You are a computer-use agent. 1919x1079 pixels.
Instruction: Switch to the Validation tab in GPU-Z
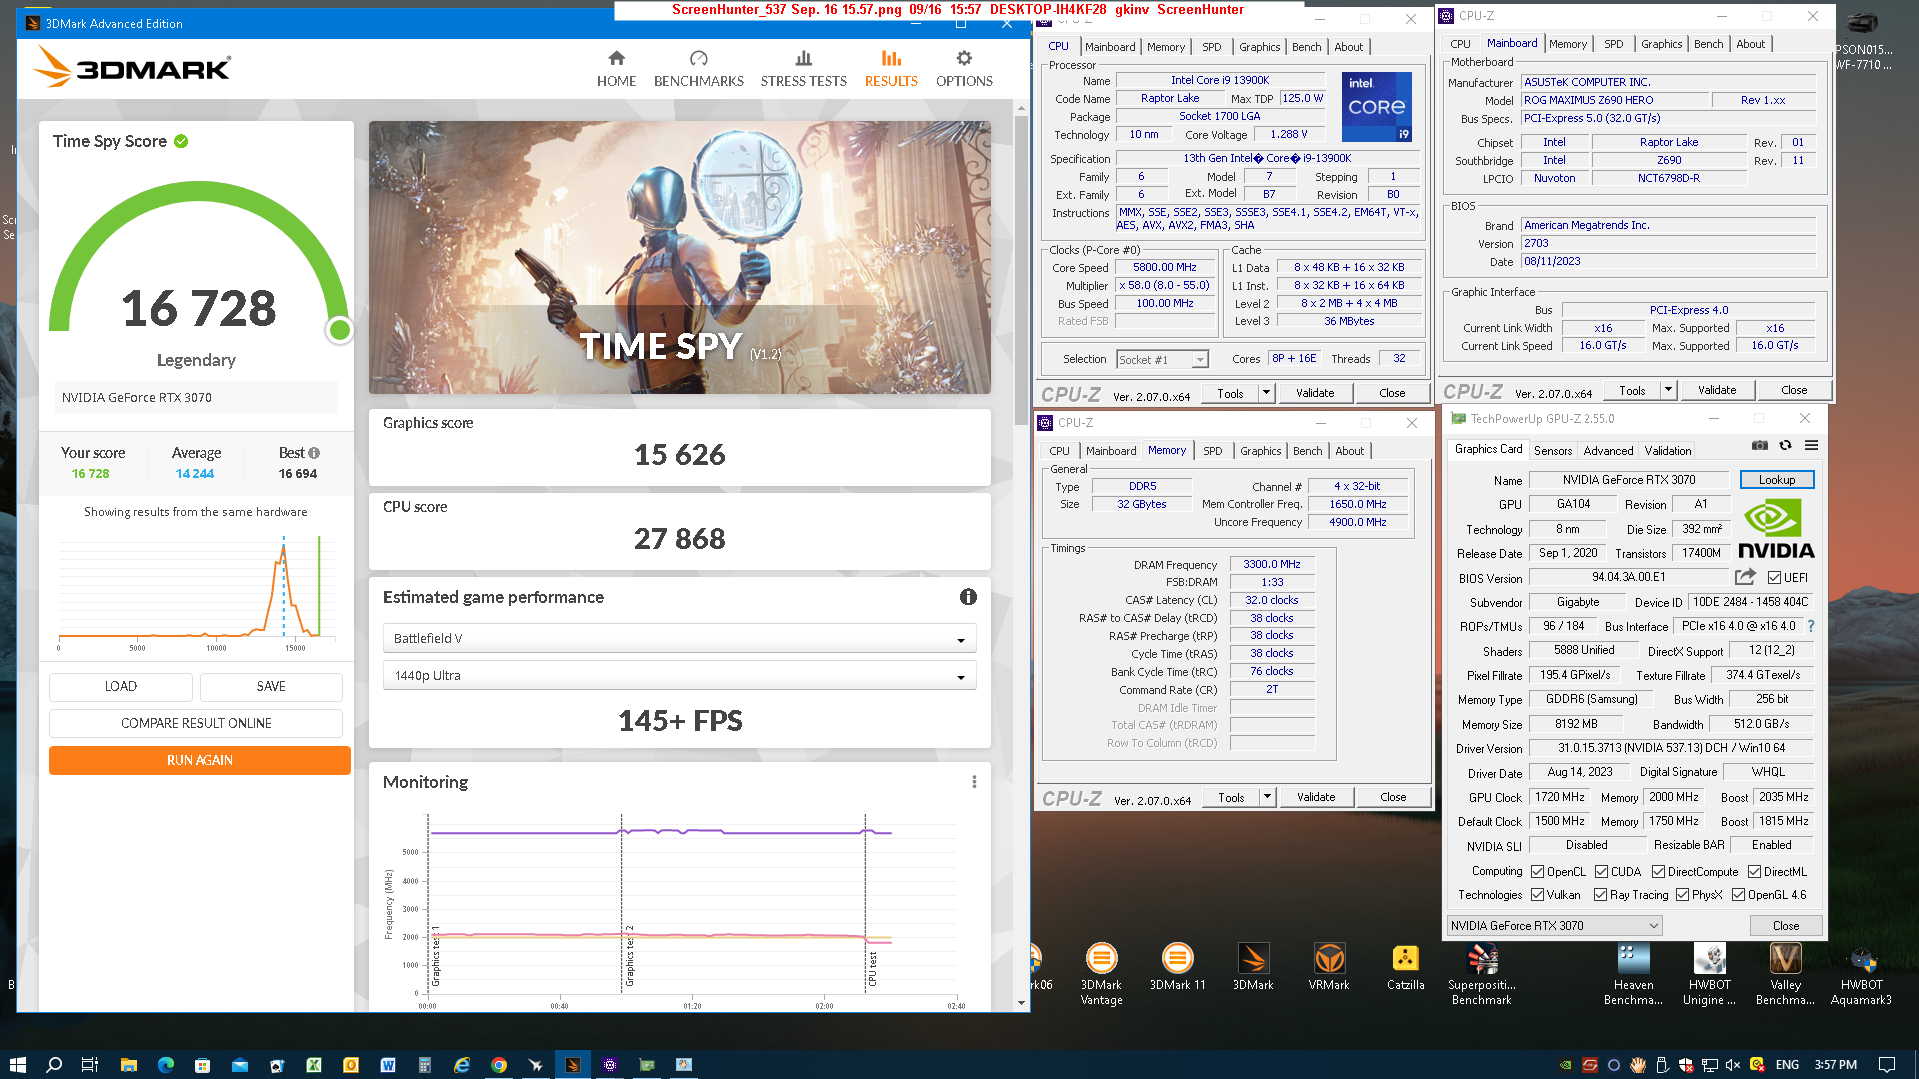1668,451
